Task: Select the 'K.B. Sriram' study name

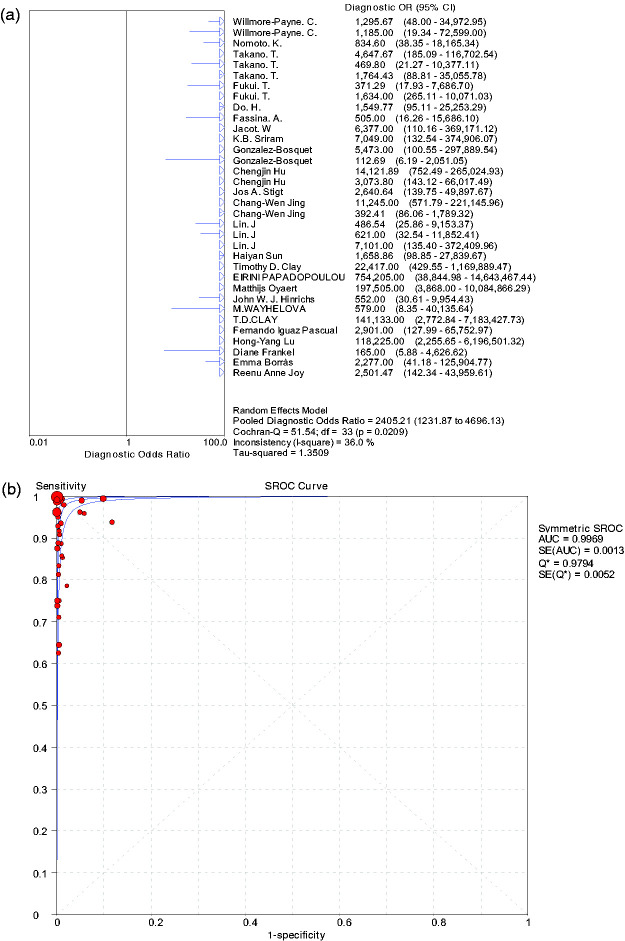Action: [x=258, y=139]
